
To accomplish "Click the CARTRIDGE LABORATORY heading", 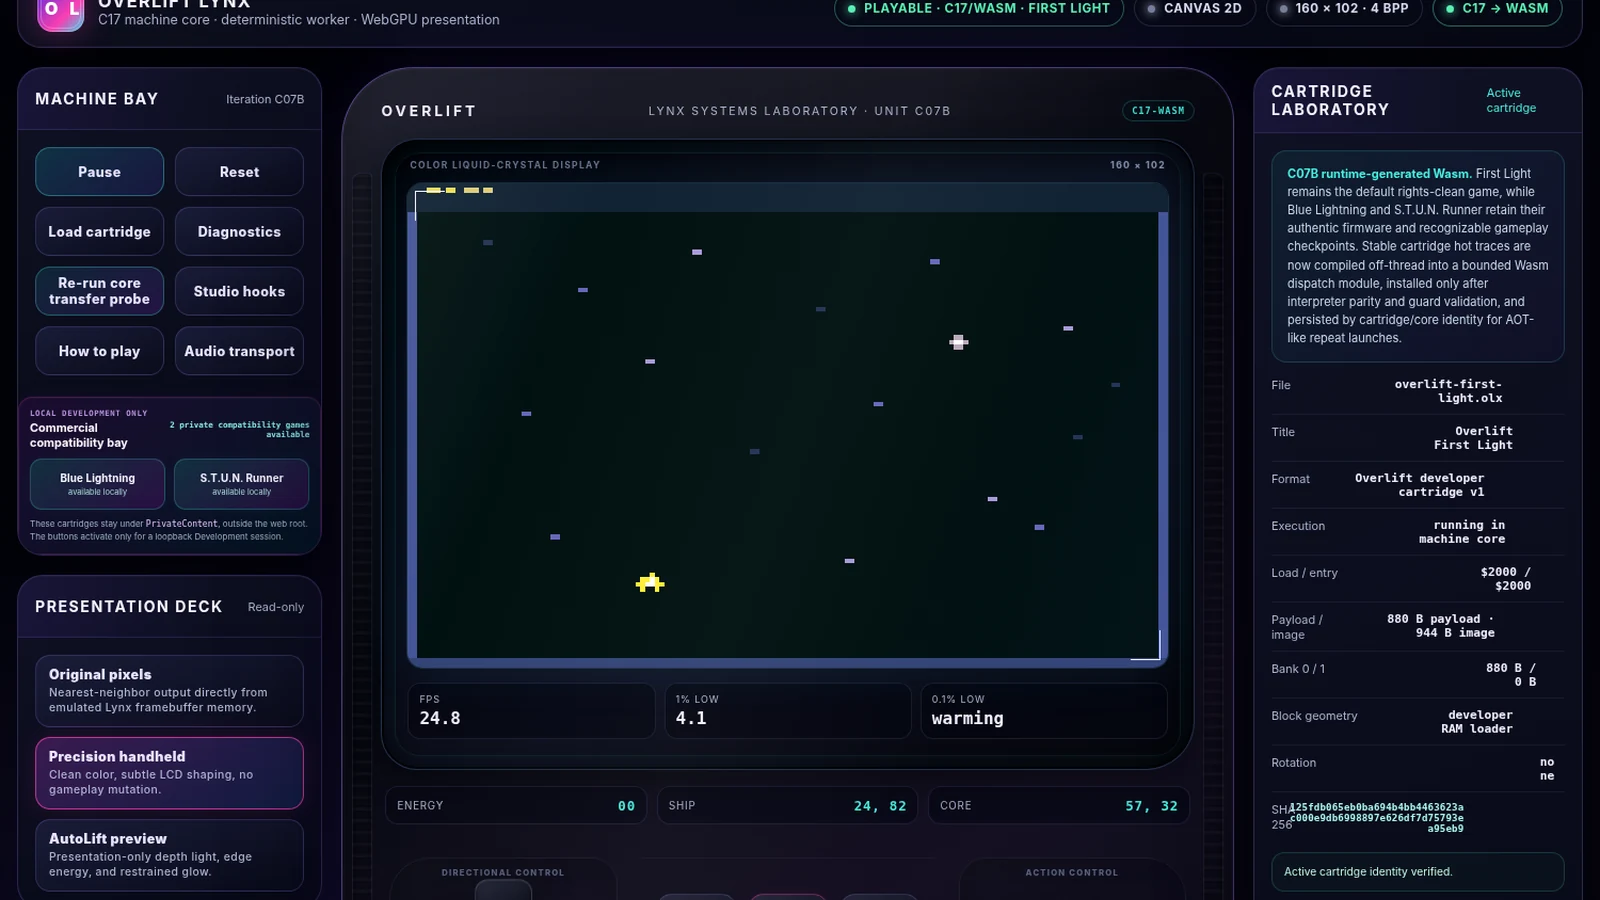I will (x=1330, y=100).
